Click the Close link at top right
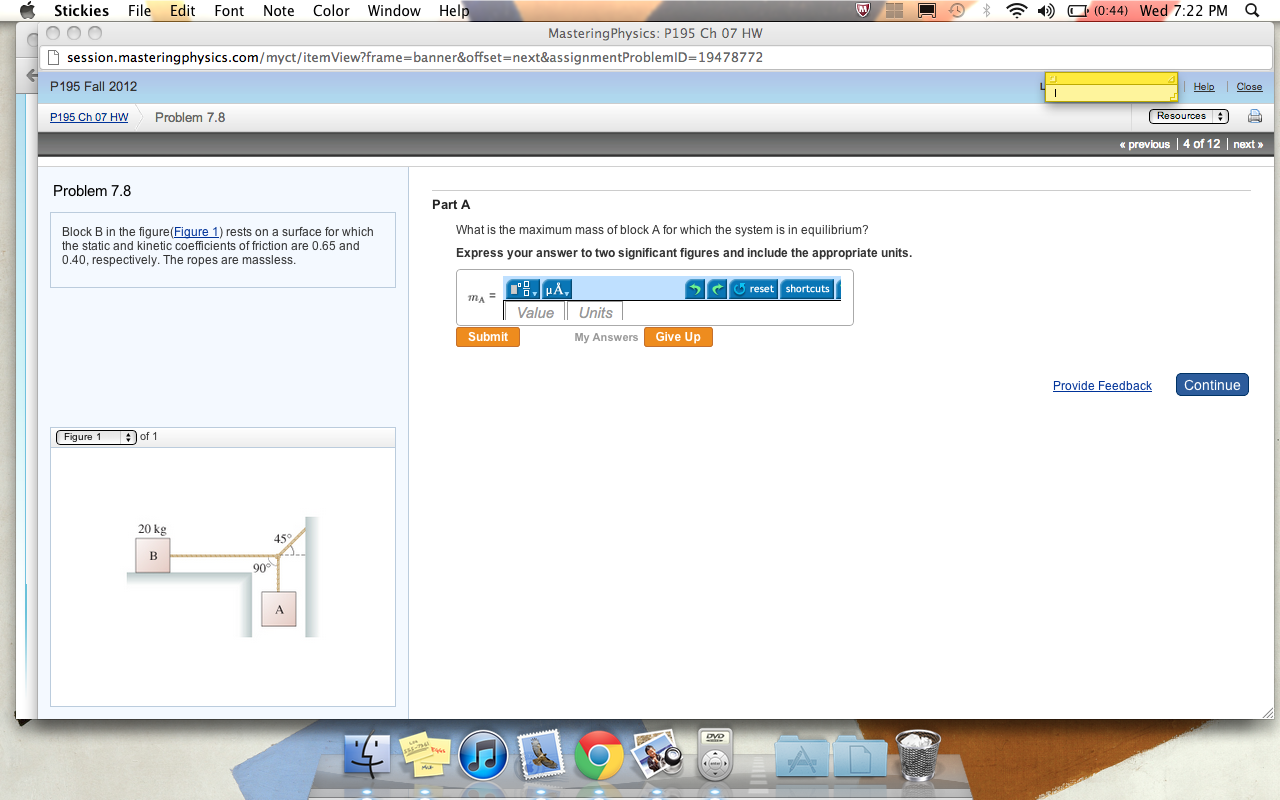 coord(1249,87)
